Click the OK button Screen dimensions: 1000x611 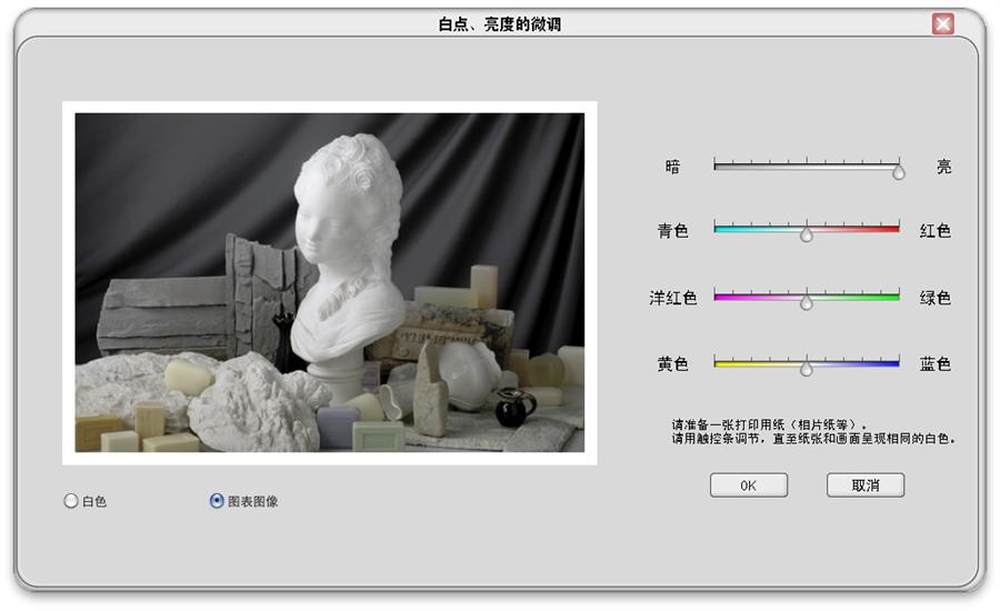coord(749,485)
